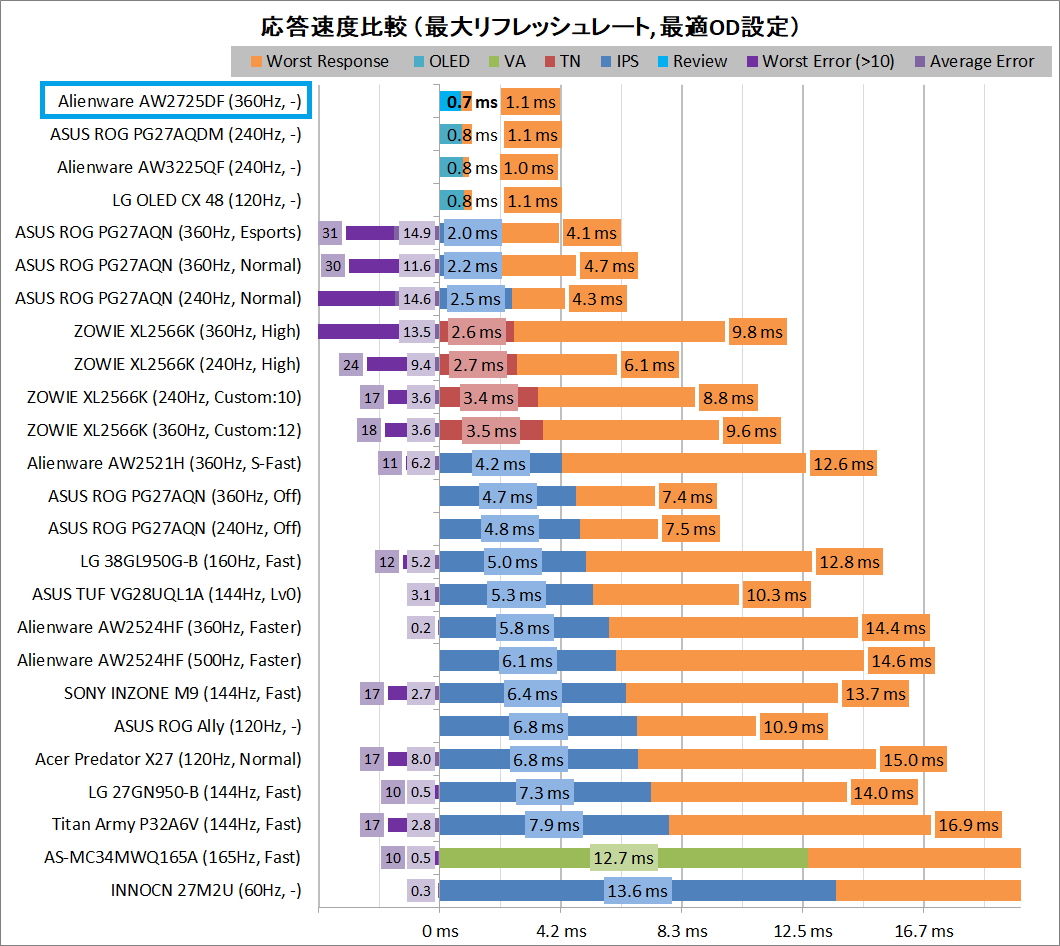Select ASUS ROG PG27AQN (360Hz, Esports) label
This screenshot has width=1060, height=946.
pos(158,233)
